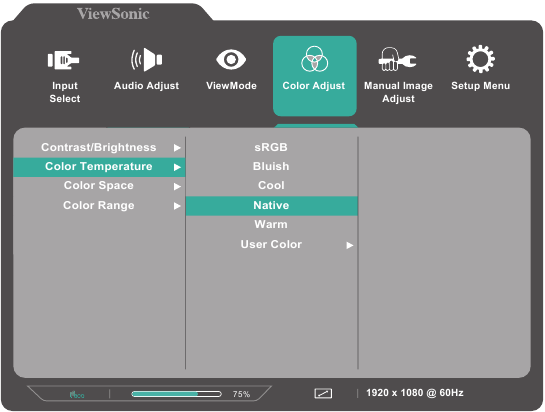The image size is (545, 412).
Task: Select the Native option
Action: (x=271, y=205)
